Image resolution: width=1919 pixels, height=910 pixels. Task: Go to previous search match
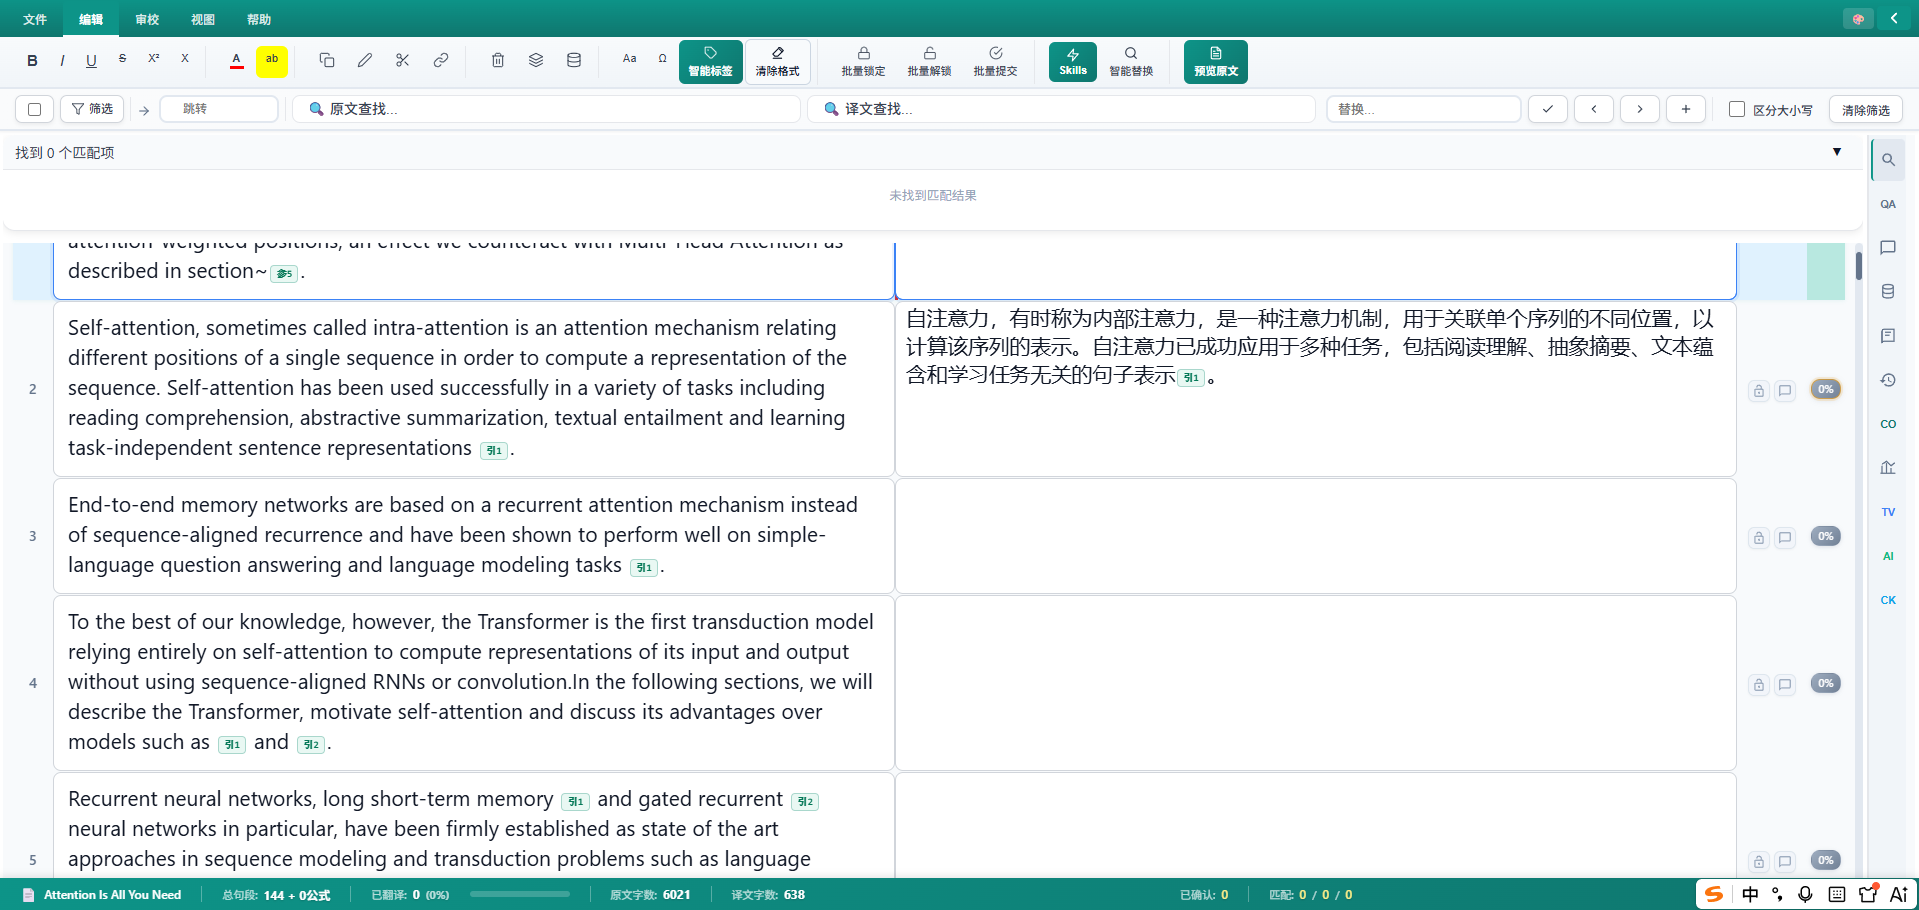[1594, 109]
